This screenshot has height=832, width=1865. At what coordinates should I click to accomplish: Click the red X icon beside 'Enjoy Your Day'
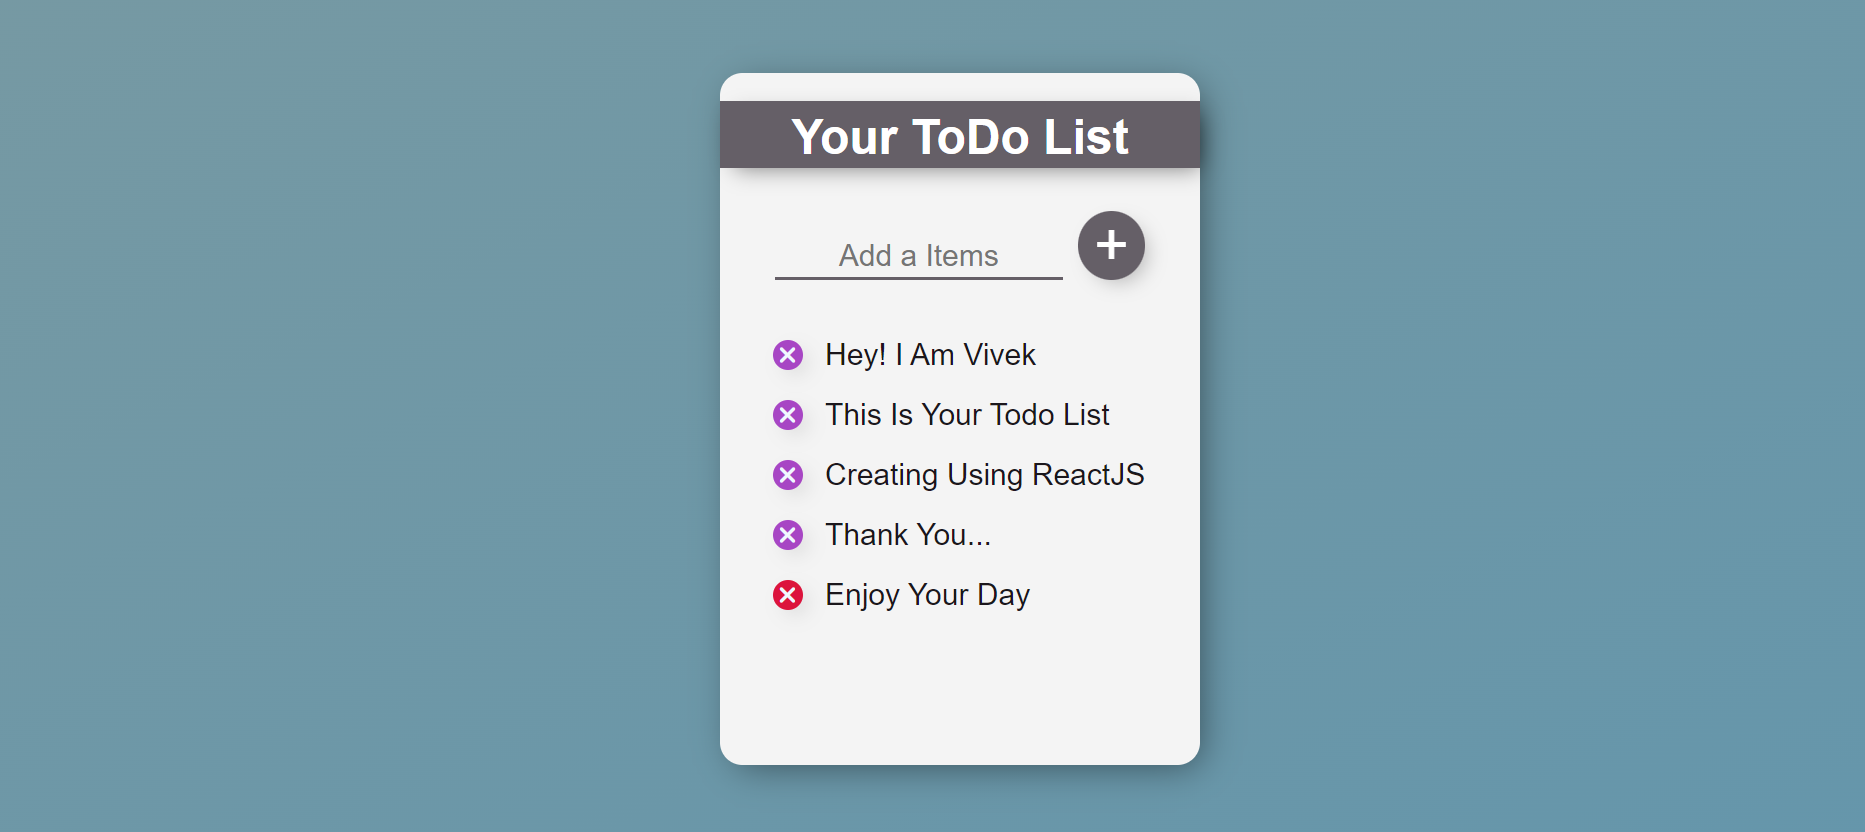[789, 595]
